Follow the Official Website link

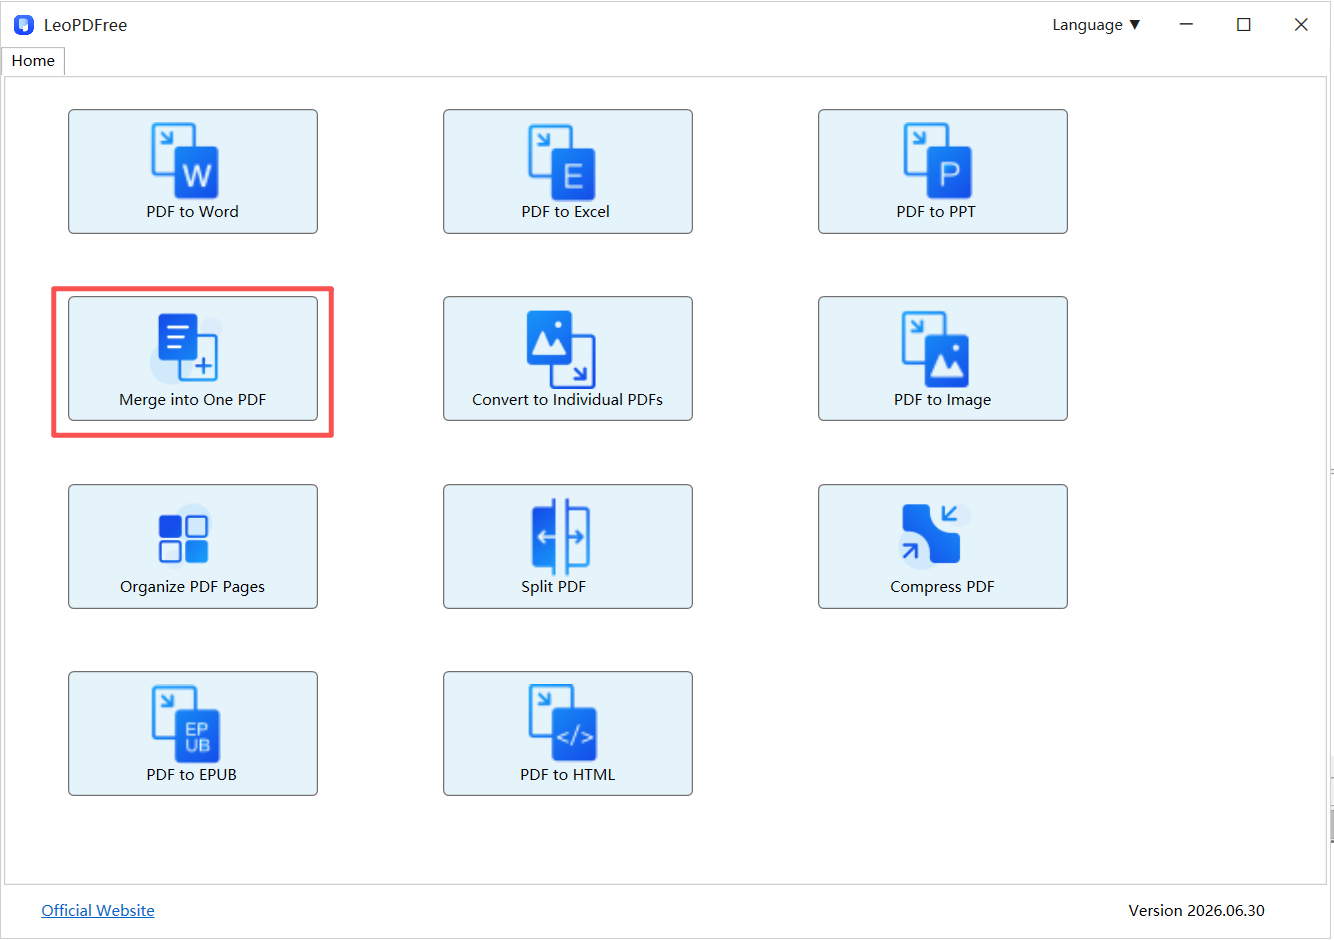98,910
